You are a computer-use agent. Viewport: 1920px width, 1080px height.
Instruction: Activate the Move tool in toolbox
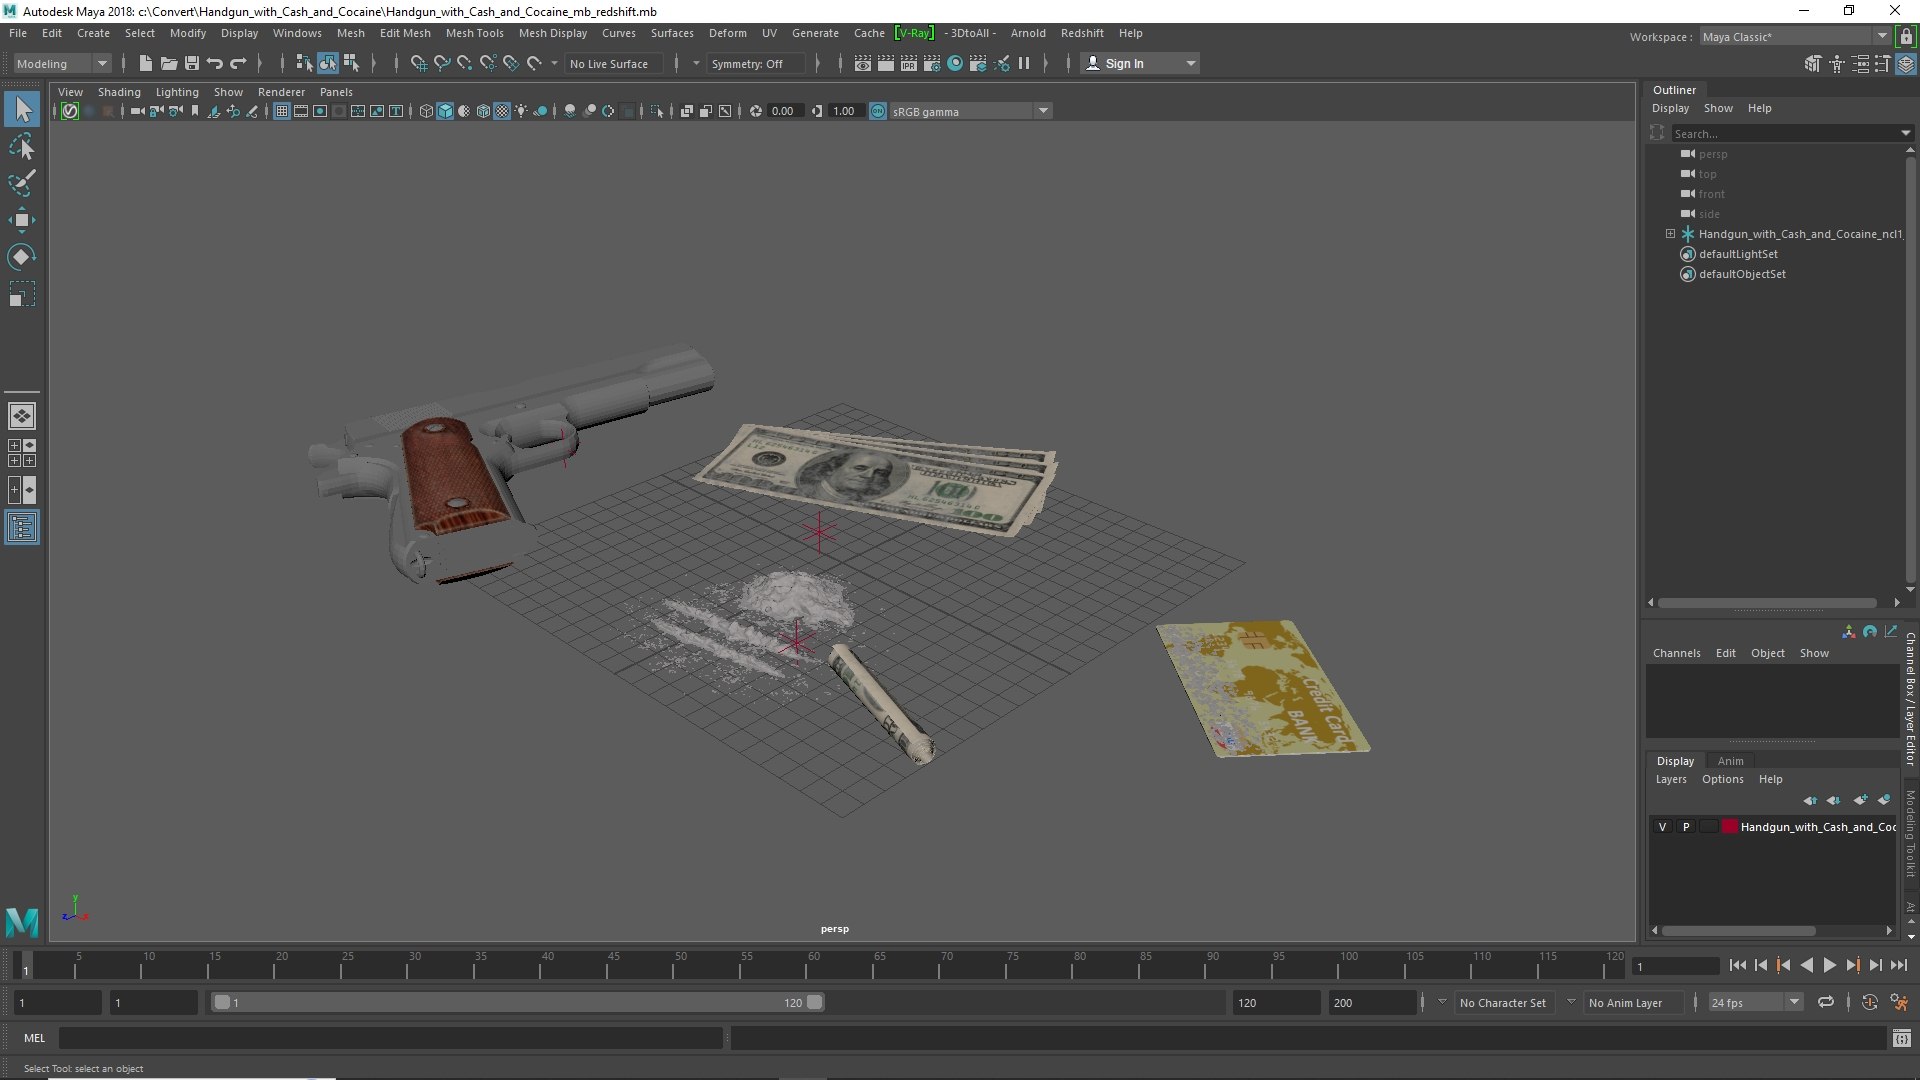[x=22, y=220]
